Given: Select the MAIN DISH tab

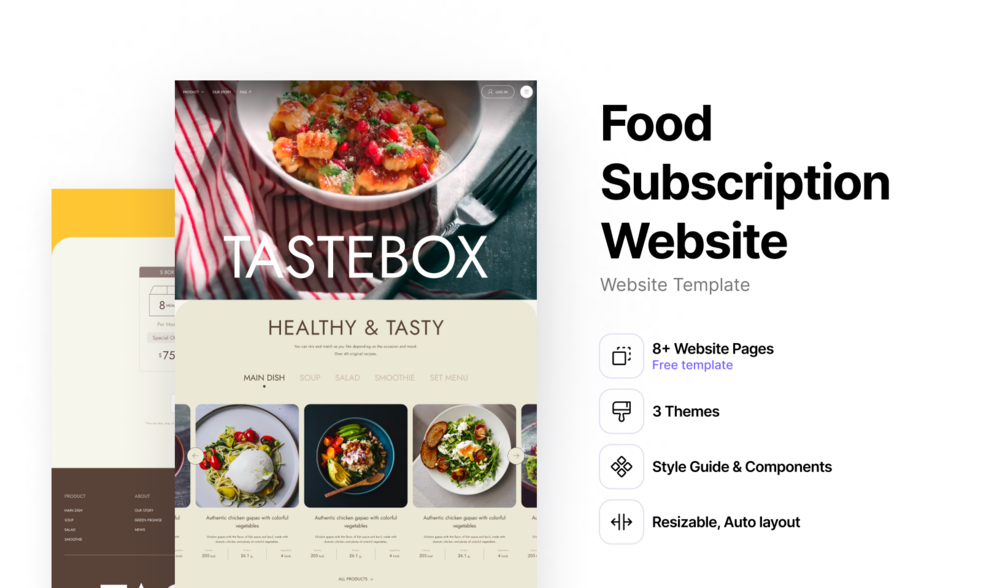Looking at the screenshot, I should coord(264,378).
